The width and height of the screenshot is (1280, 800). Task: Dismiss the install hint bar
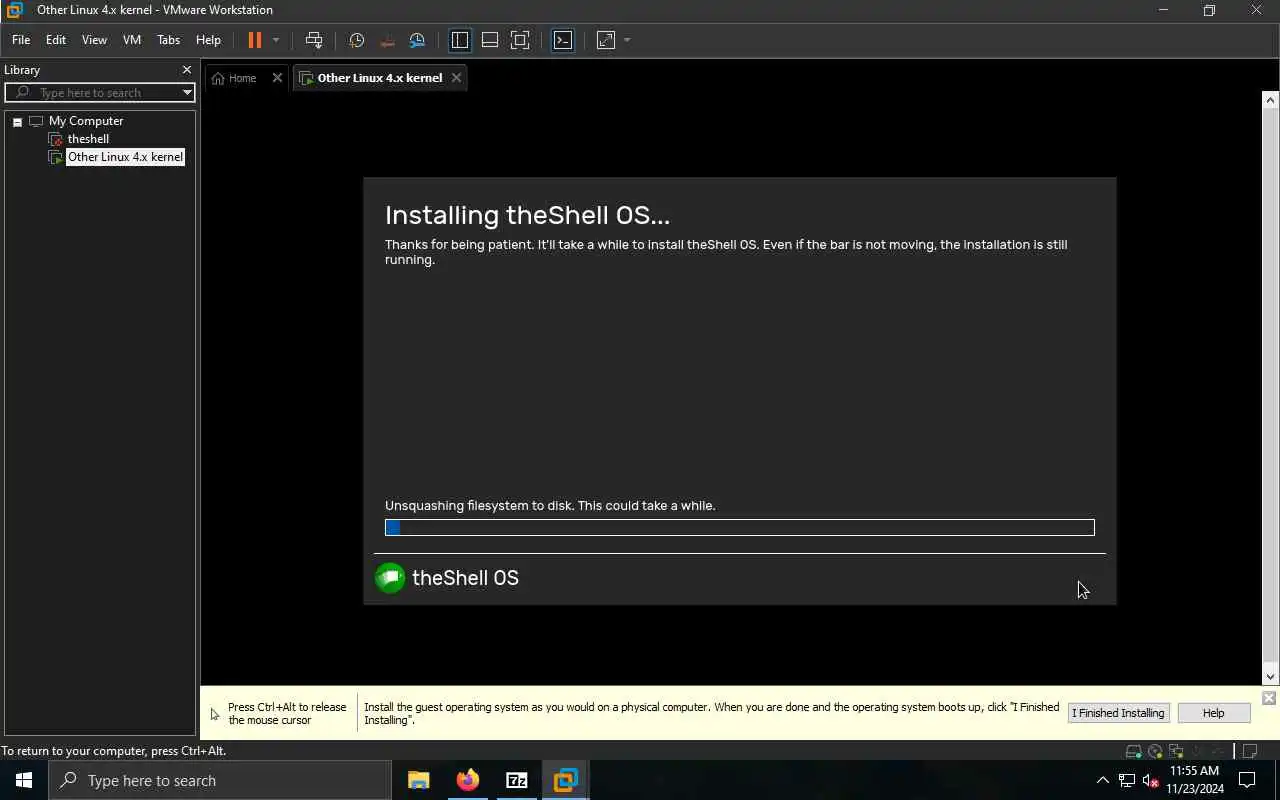tap(1269, 698)
